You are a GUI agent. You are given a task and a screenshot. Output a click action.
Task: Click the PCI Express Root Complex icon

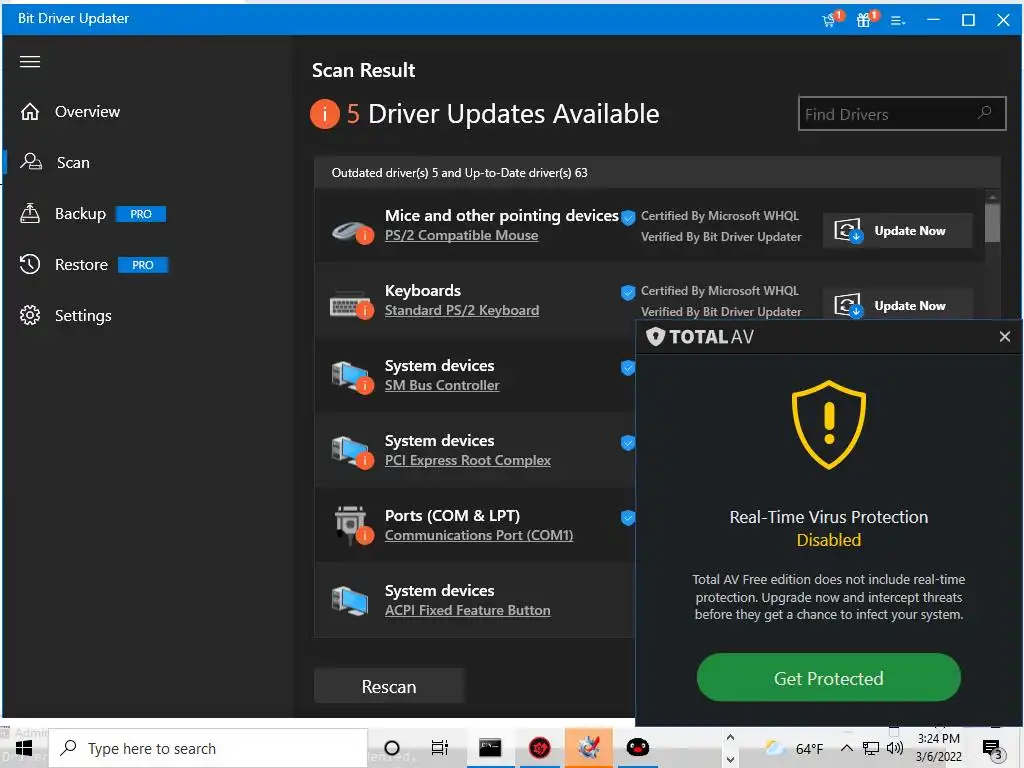coord(352,453)
